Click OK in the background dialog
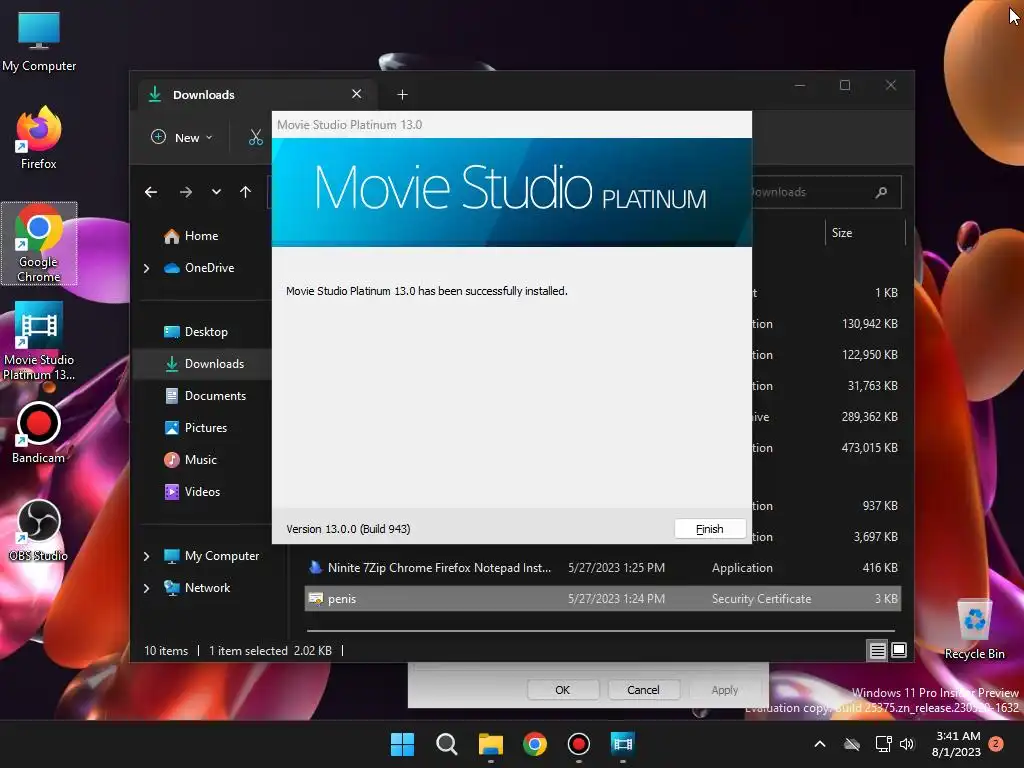 tap(562, 690)
